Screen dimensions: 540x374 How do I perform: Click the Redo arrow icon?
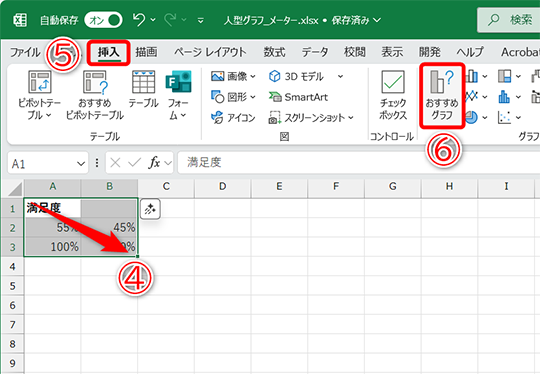tap(170, 20)
